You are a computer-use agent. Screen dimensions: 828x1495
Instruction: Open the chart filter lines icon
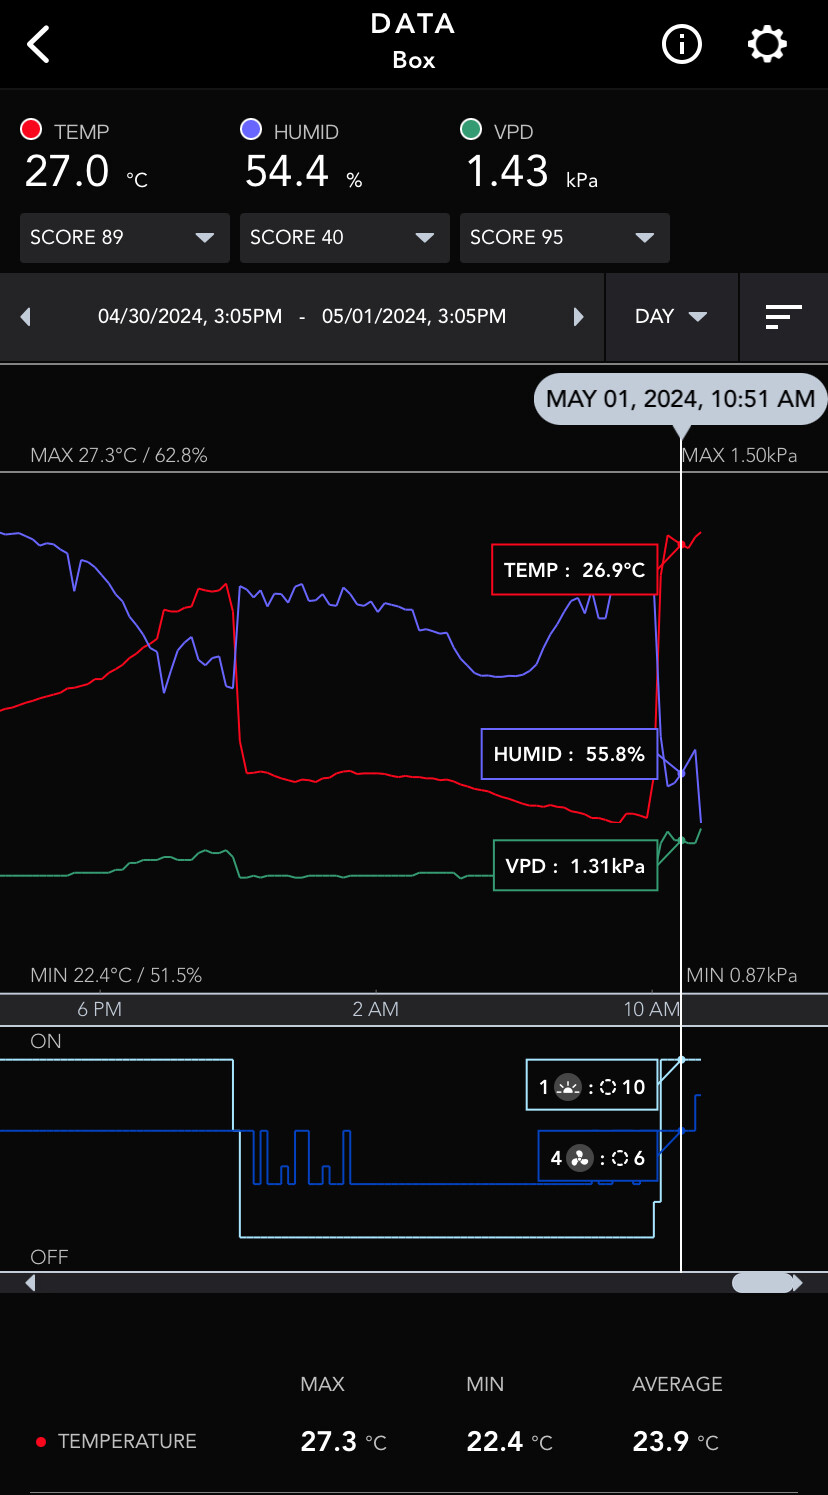[783, 317]
